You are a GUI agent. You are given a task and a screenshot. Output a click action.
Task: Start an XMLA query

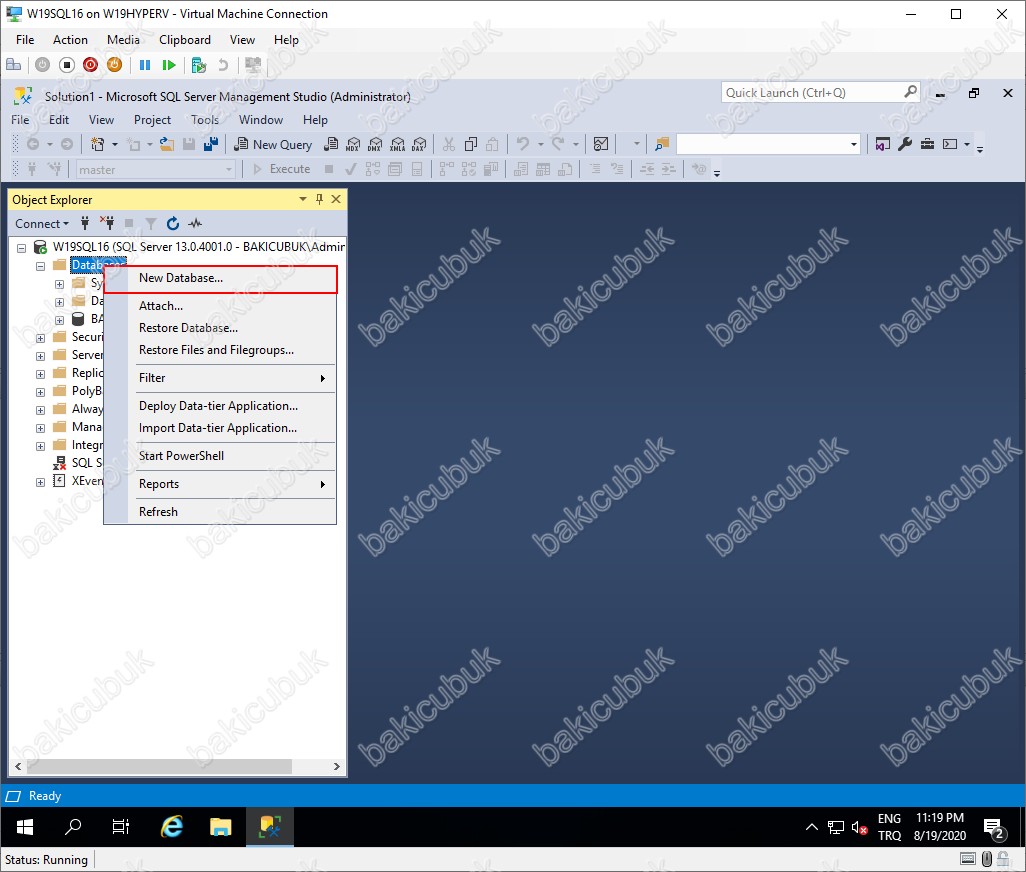tap(397, 145)
